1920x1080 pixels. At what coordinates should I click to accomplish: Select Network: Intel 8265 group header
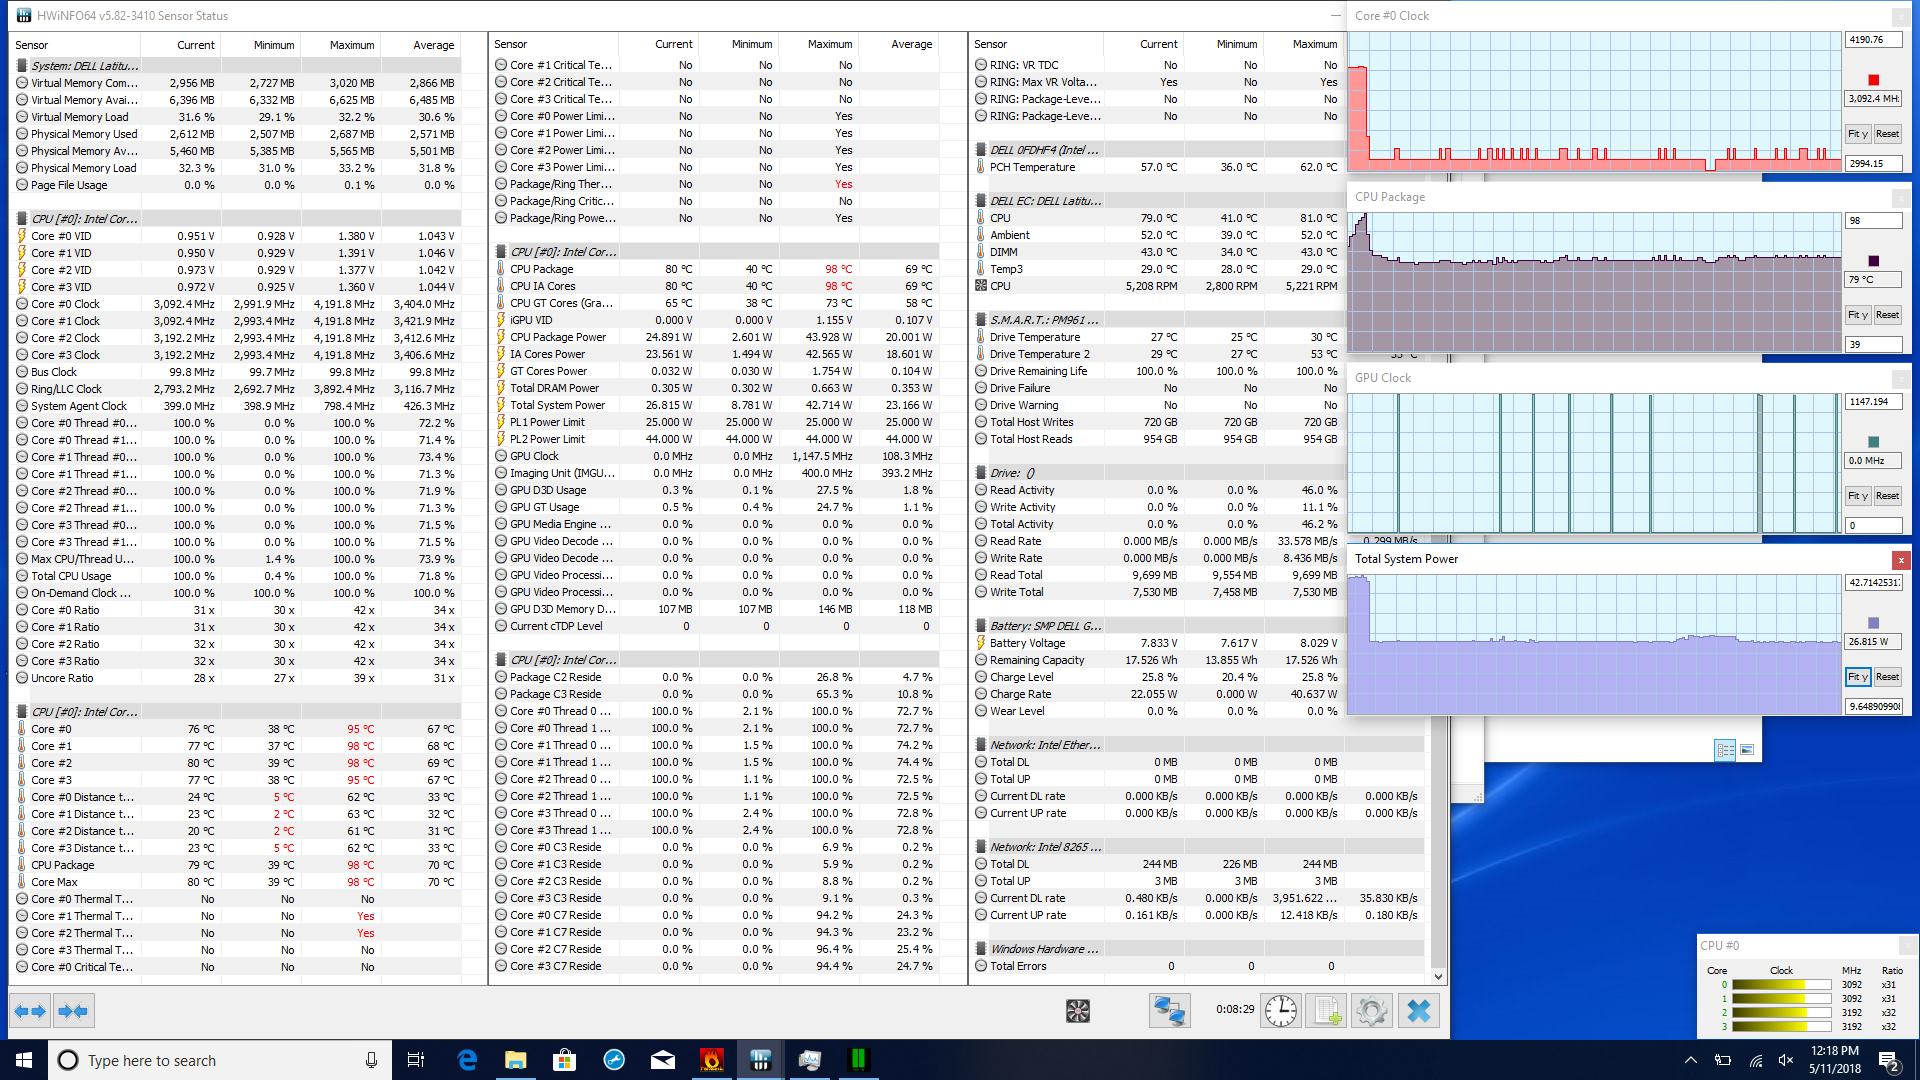click(1198, 847)
